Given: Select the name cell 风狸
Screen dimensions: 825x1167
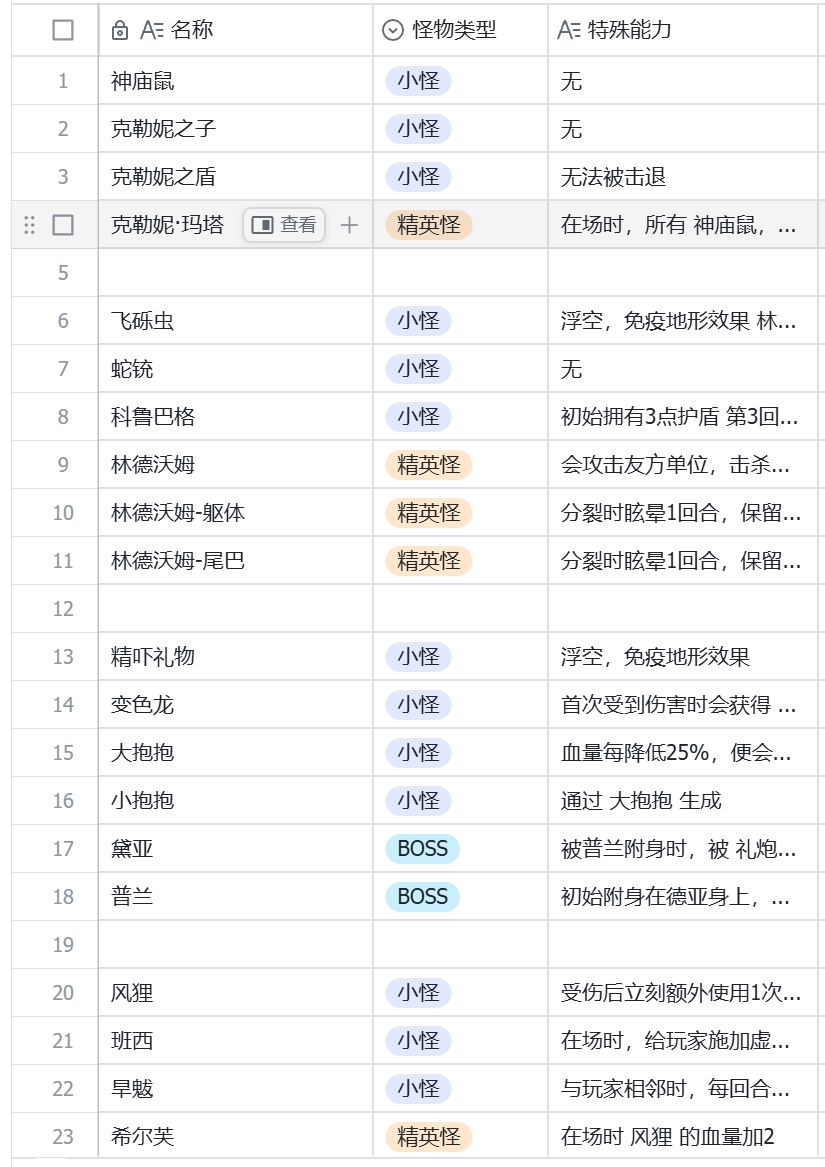Looking at the screenshot, I should coord(235,993).
